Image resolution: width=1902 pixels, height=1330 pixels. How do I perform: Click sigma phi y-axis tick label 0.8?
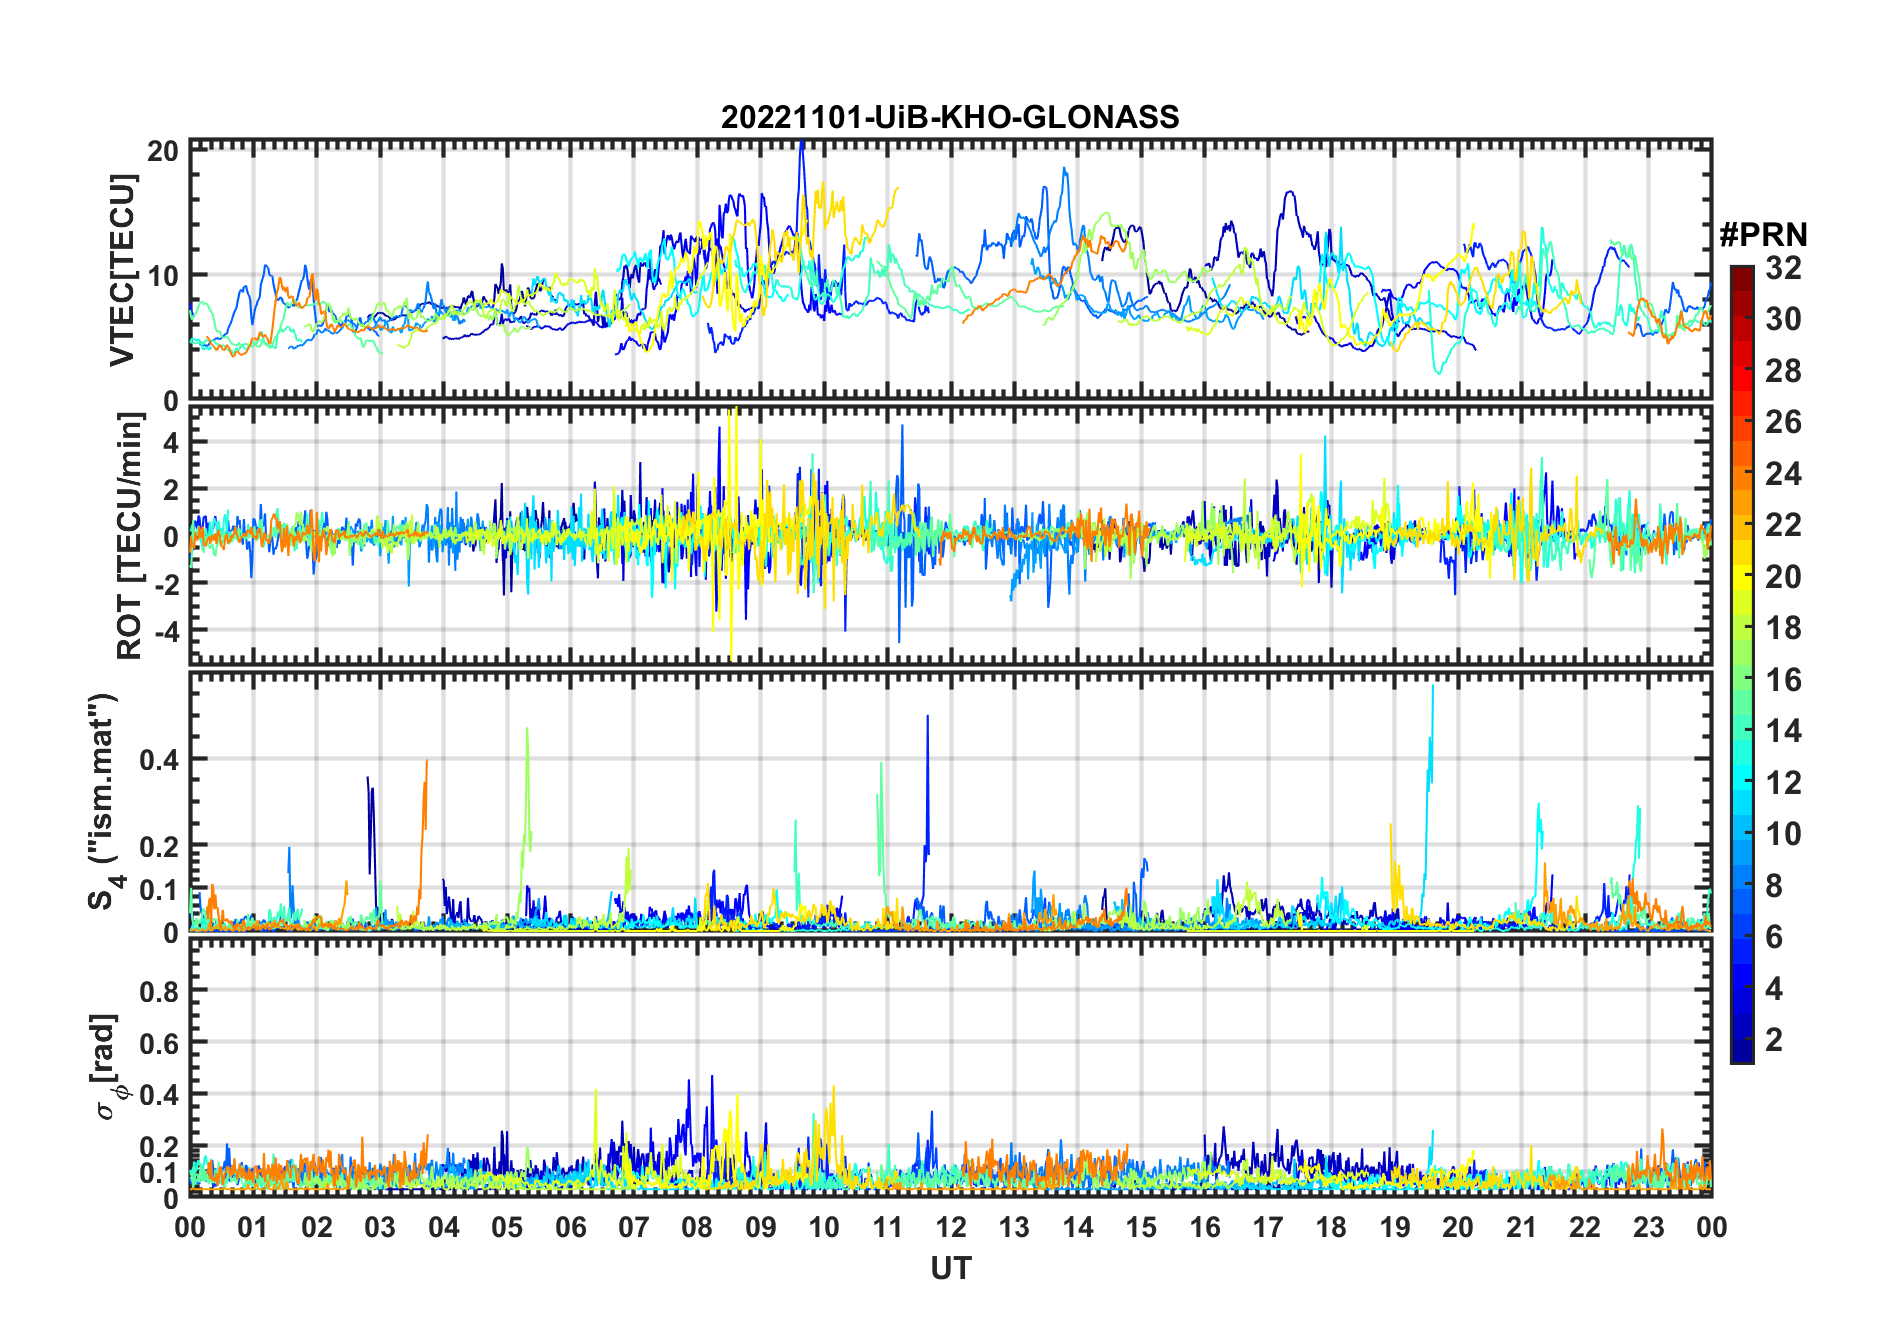coord(160,991)
